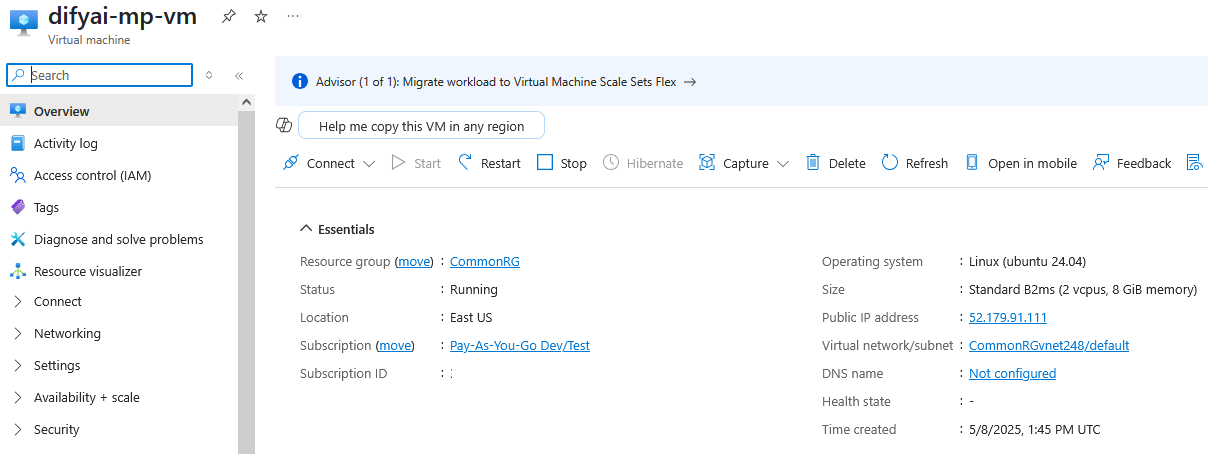Click Help me copy this VM button

click(421, 126)
